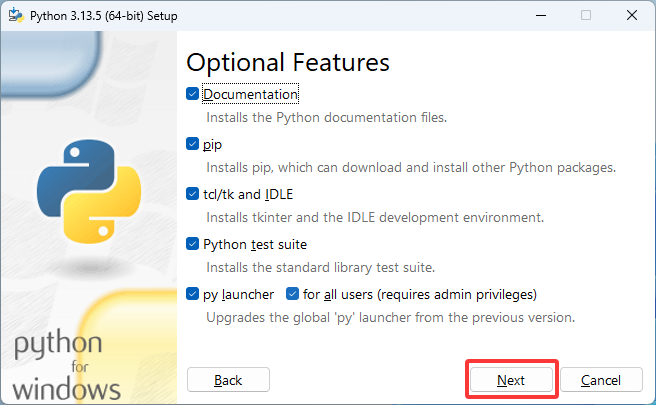Uncheck the Python test suite checkbox

[193, 244]
